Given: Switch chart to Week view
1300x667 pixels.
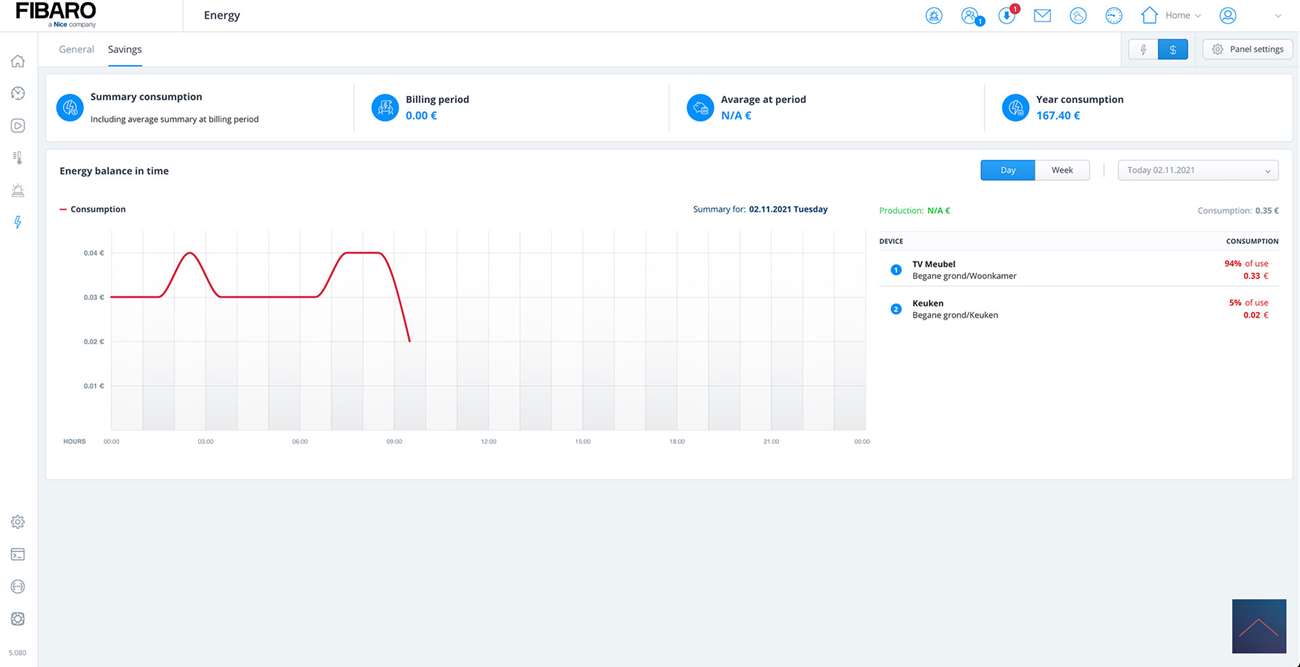Looking at the screenshot, I should tap(1062, 171).
